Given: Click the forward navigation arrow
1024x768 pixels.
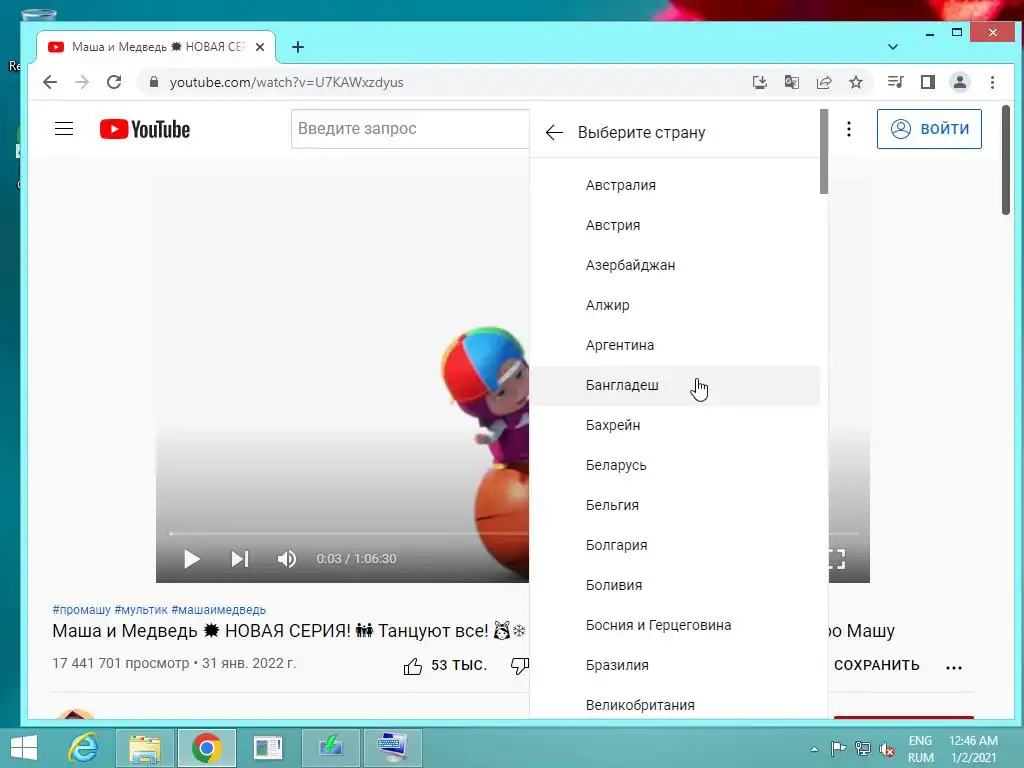Looking at the screenshot, I should [x=82, y=82].
